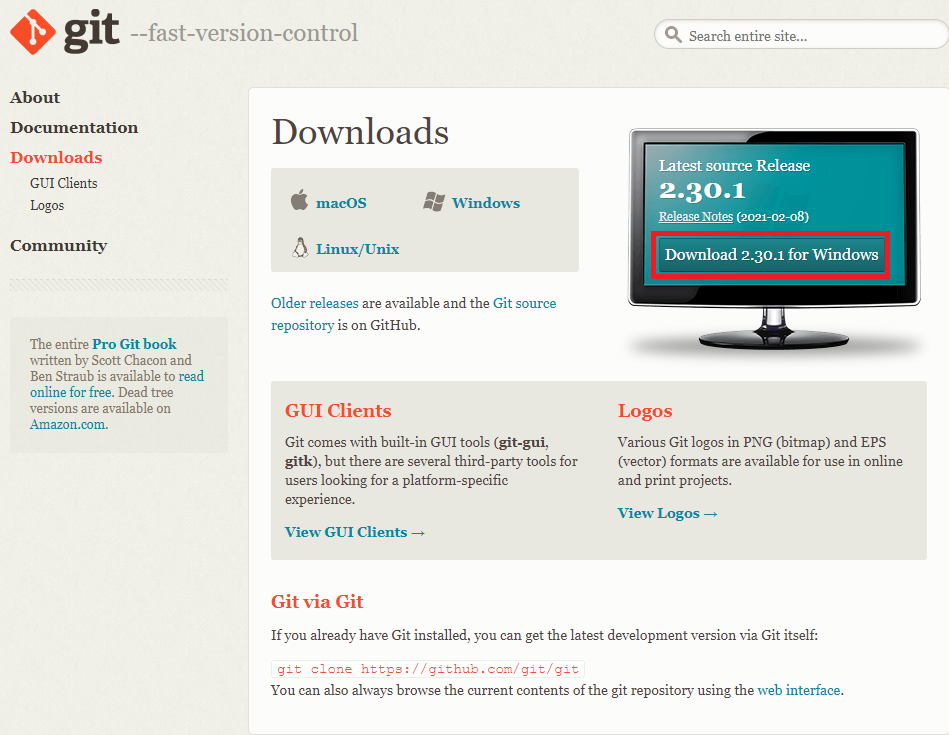The image size is (949, 735).
Task: Open the Documentation section
Action: [x=74, y=128]
